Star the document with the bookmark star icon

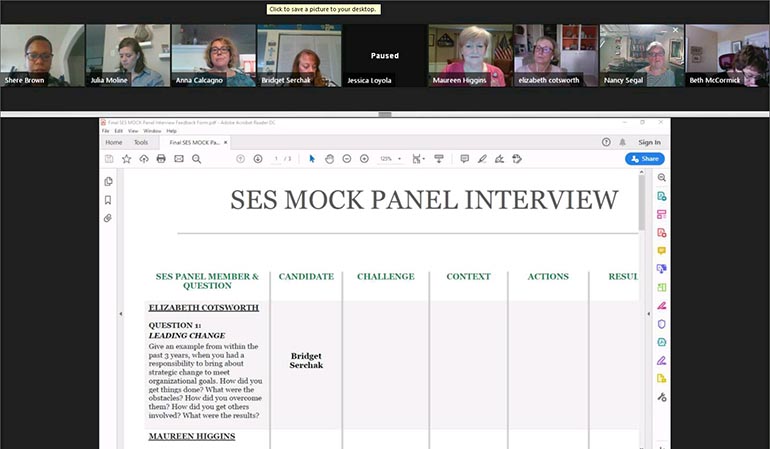tap(126, 159)
